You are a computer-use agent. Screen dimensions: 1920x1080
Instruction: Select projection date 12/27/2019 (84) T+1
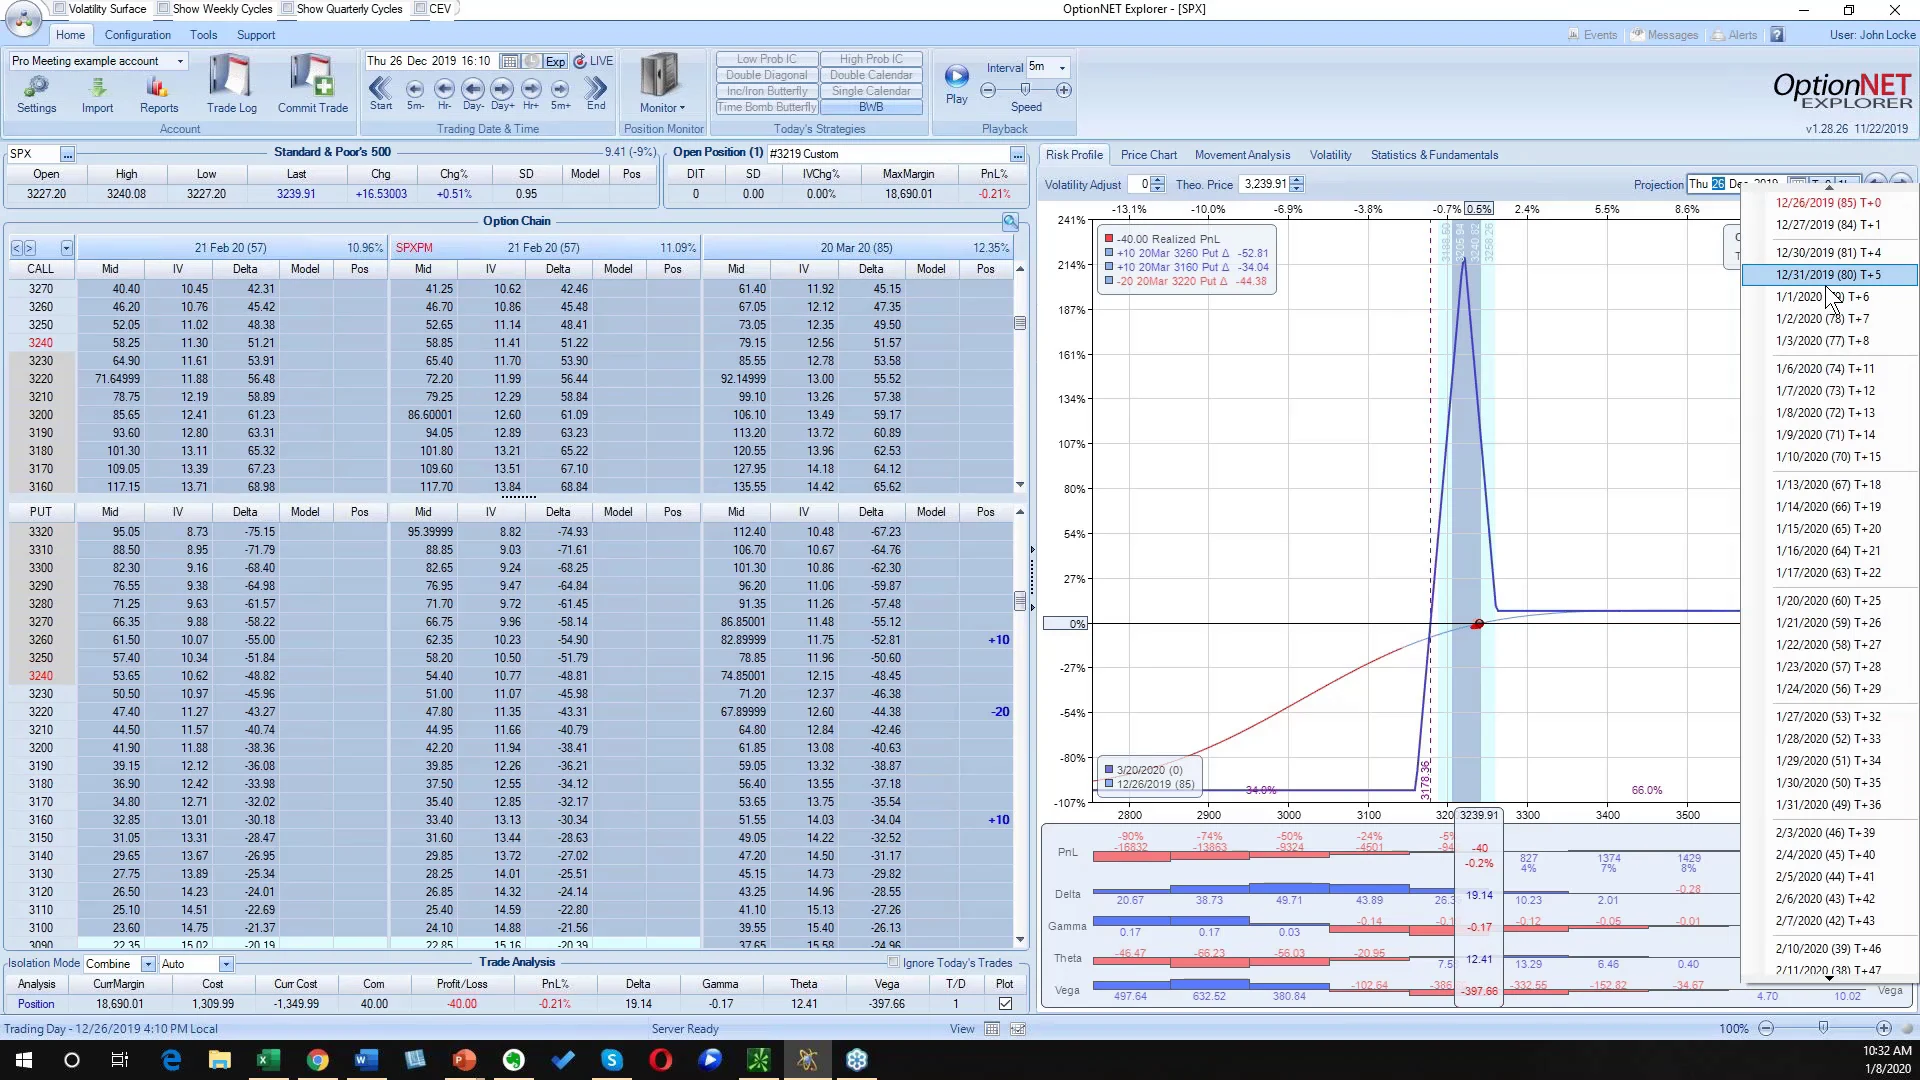click(x=1828, y=225)
